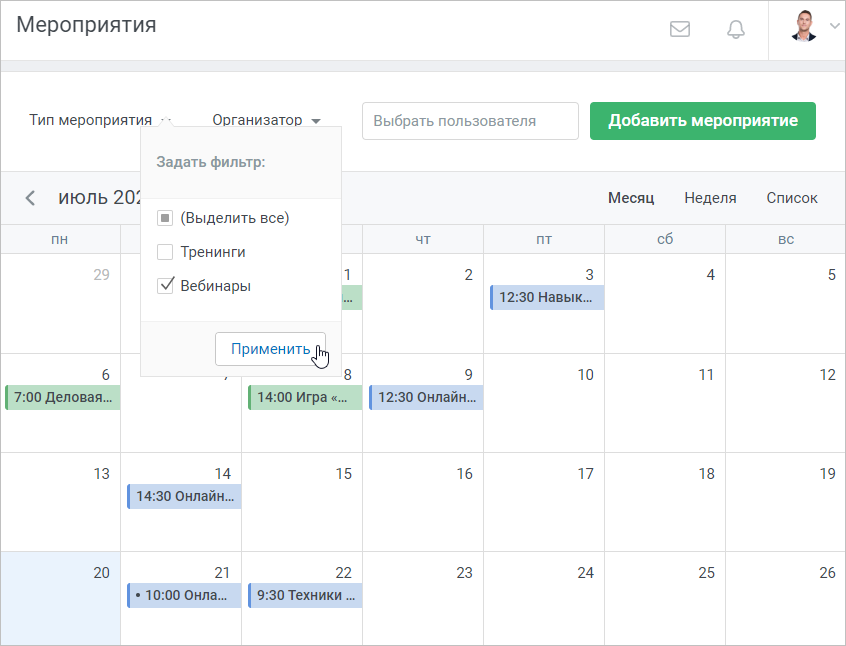
Task: Select the highlighted day 20
Action: (60, 599)
